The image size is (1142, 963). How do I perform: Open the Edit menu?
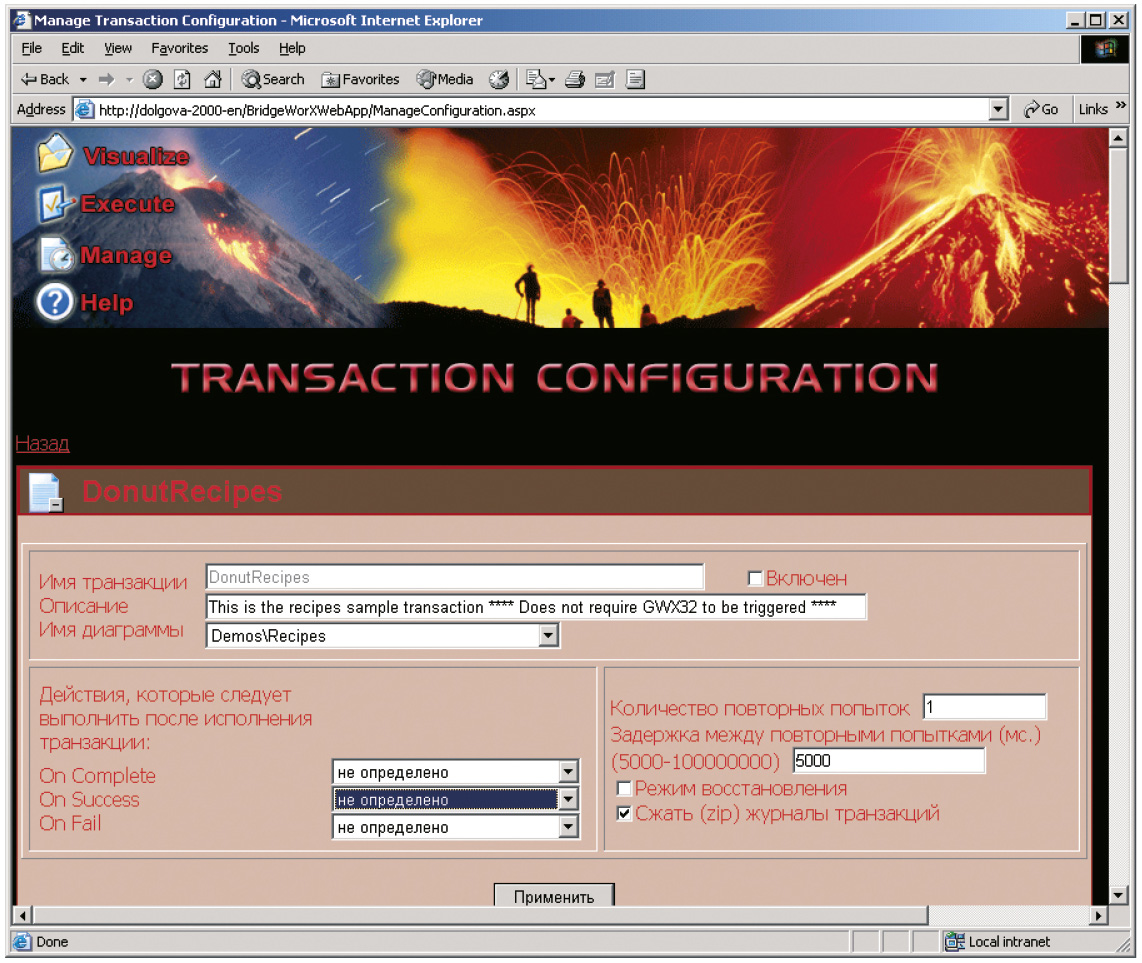(72, 48)
